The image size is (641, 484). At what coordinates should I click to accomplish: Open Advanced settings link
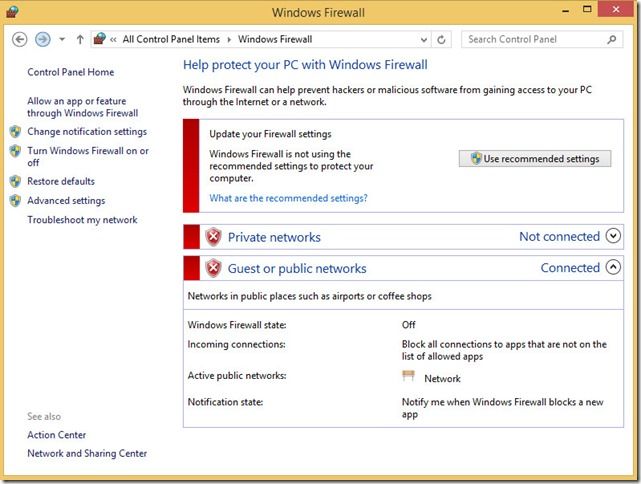tap(66, 201)
